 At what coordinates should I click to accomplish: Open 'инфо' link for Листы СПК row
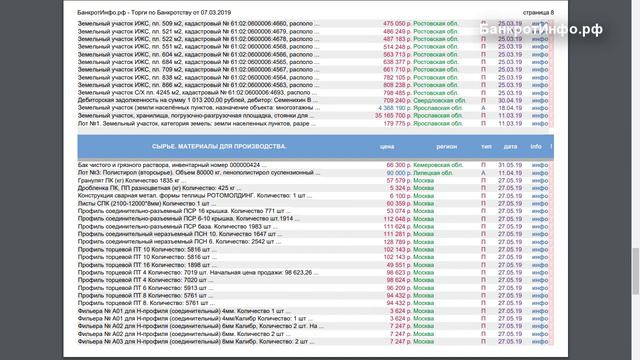click(540, 204)
